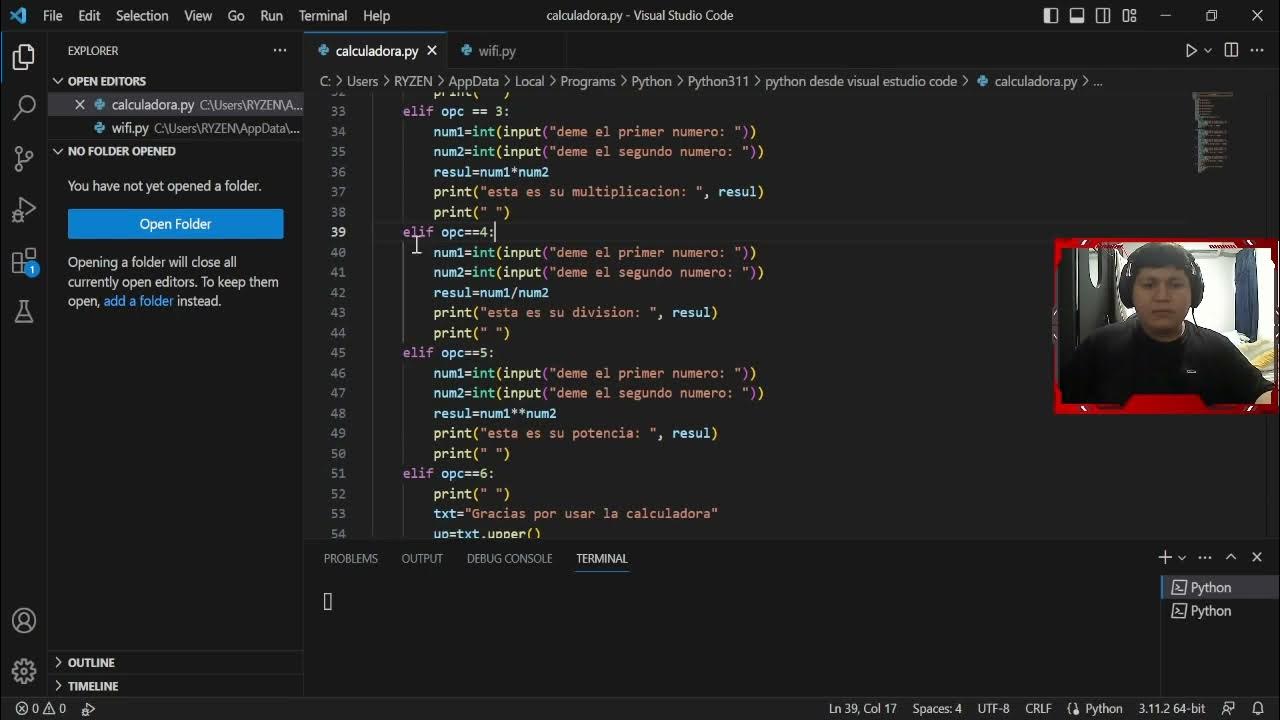Open the Source Control view
The height and width of the screenshot is (720, 1280).
coord(24,159)
